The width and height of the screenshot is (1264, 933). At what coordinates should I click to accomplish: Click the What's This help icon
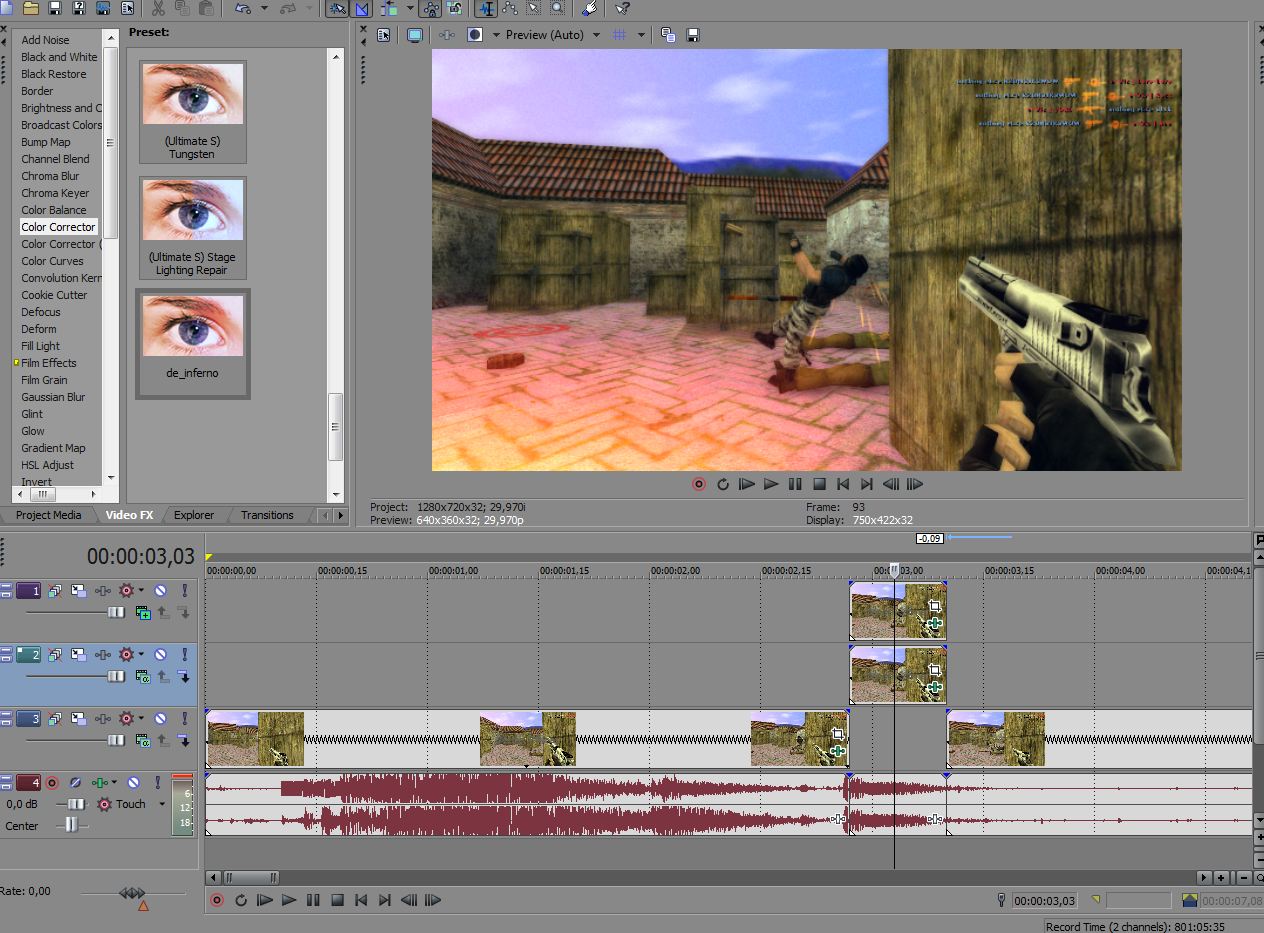pyautogui.click(x=622, y=8)
